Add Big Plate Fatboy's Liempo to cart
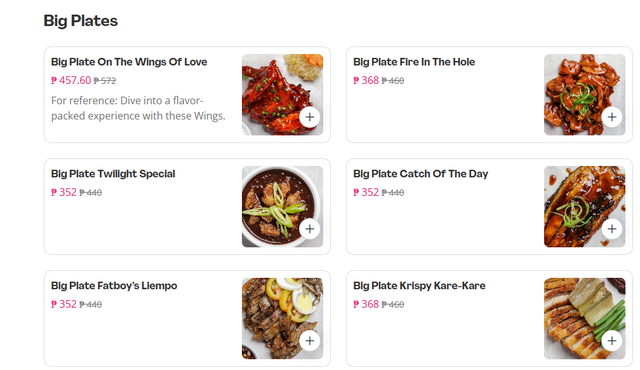The image size is (640, 370). pyautogui.click(x=310, y=341)
